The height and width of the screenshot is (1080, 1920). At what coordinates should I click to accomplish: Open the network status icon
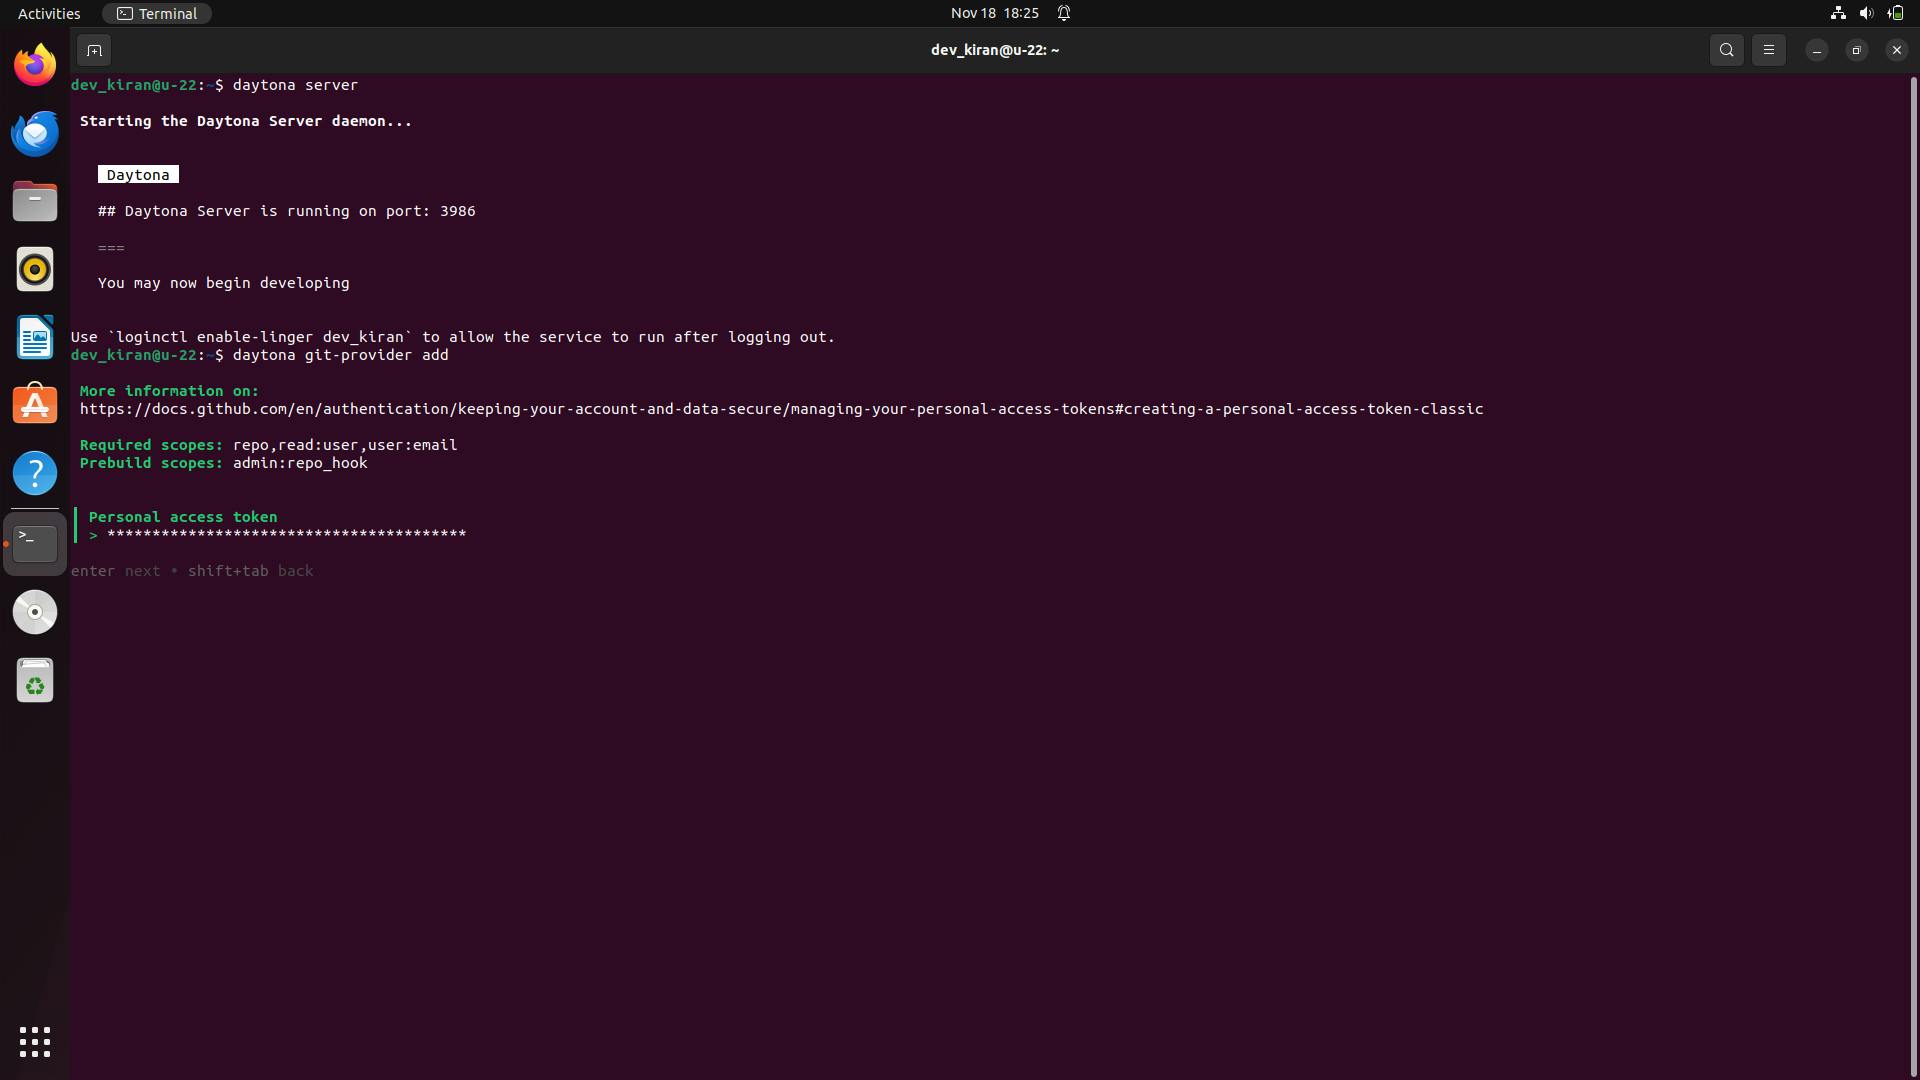coord(1838,13)
